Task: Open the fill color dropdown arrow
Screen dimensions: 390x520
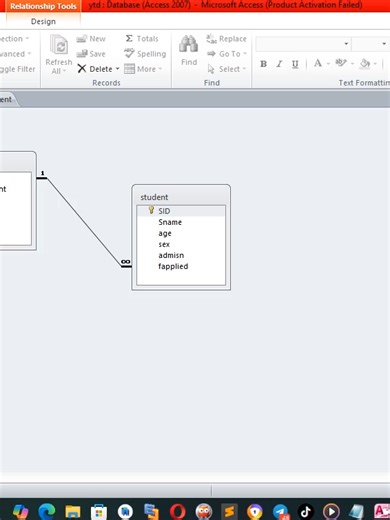Action: tap(375, 64)
